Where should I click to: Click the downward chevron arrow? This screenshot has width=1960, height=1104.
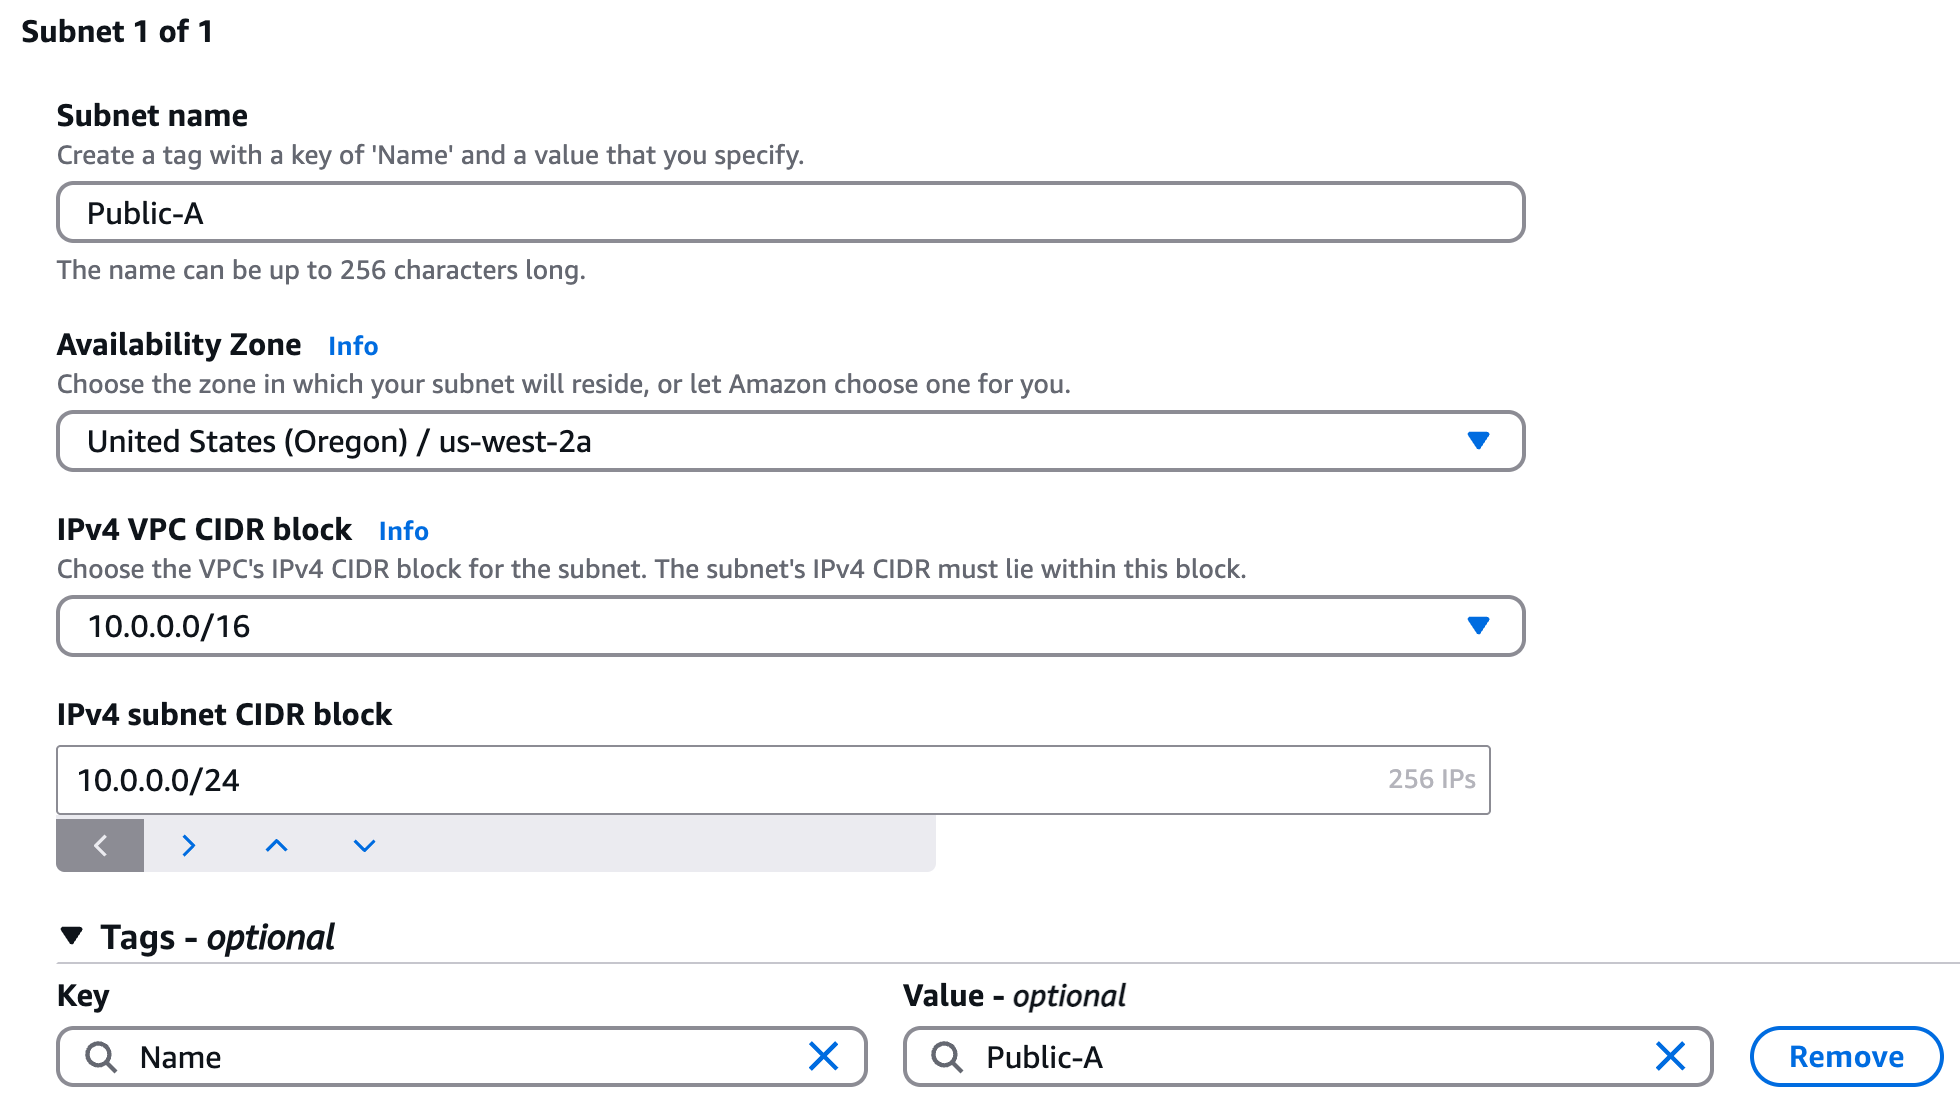pyautogui.click(x=363, y=845)
